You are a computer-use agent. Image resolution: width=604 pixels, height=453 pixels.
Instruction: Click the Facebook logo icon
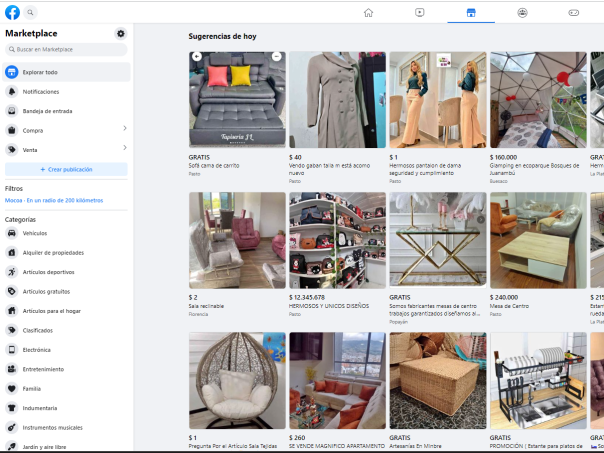[13, 12]
